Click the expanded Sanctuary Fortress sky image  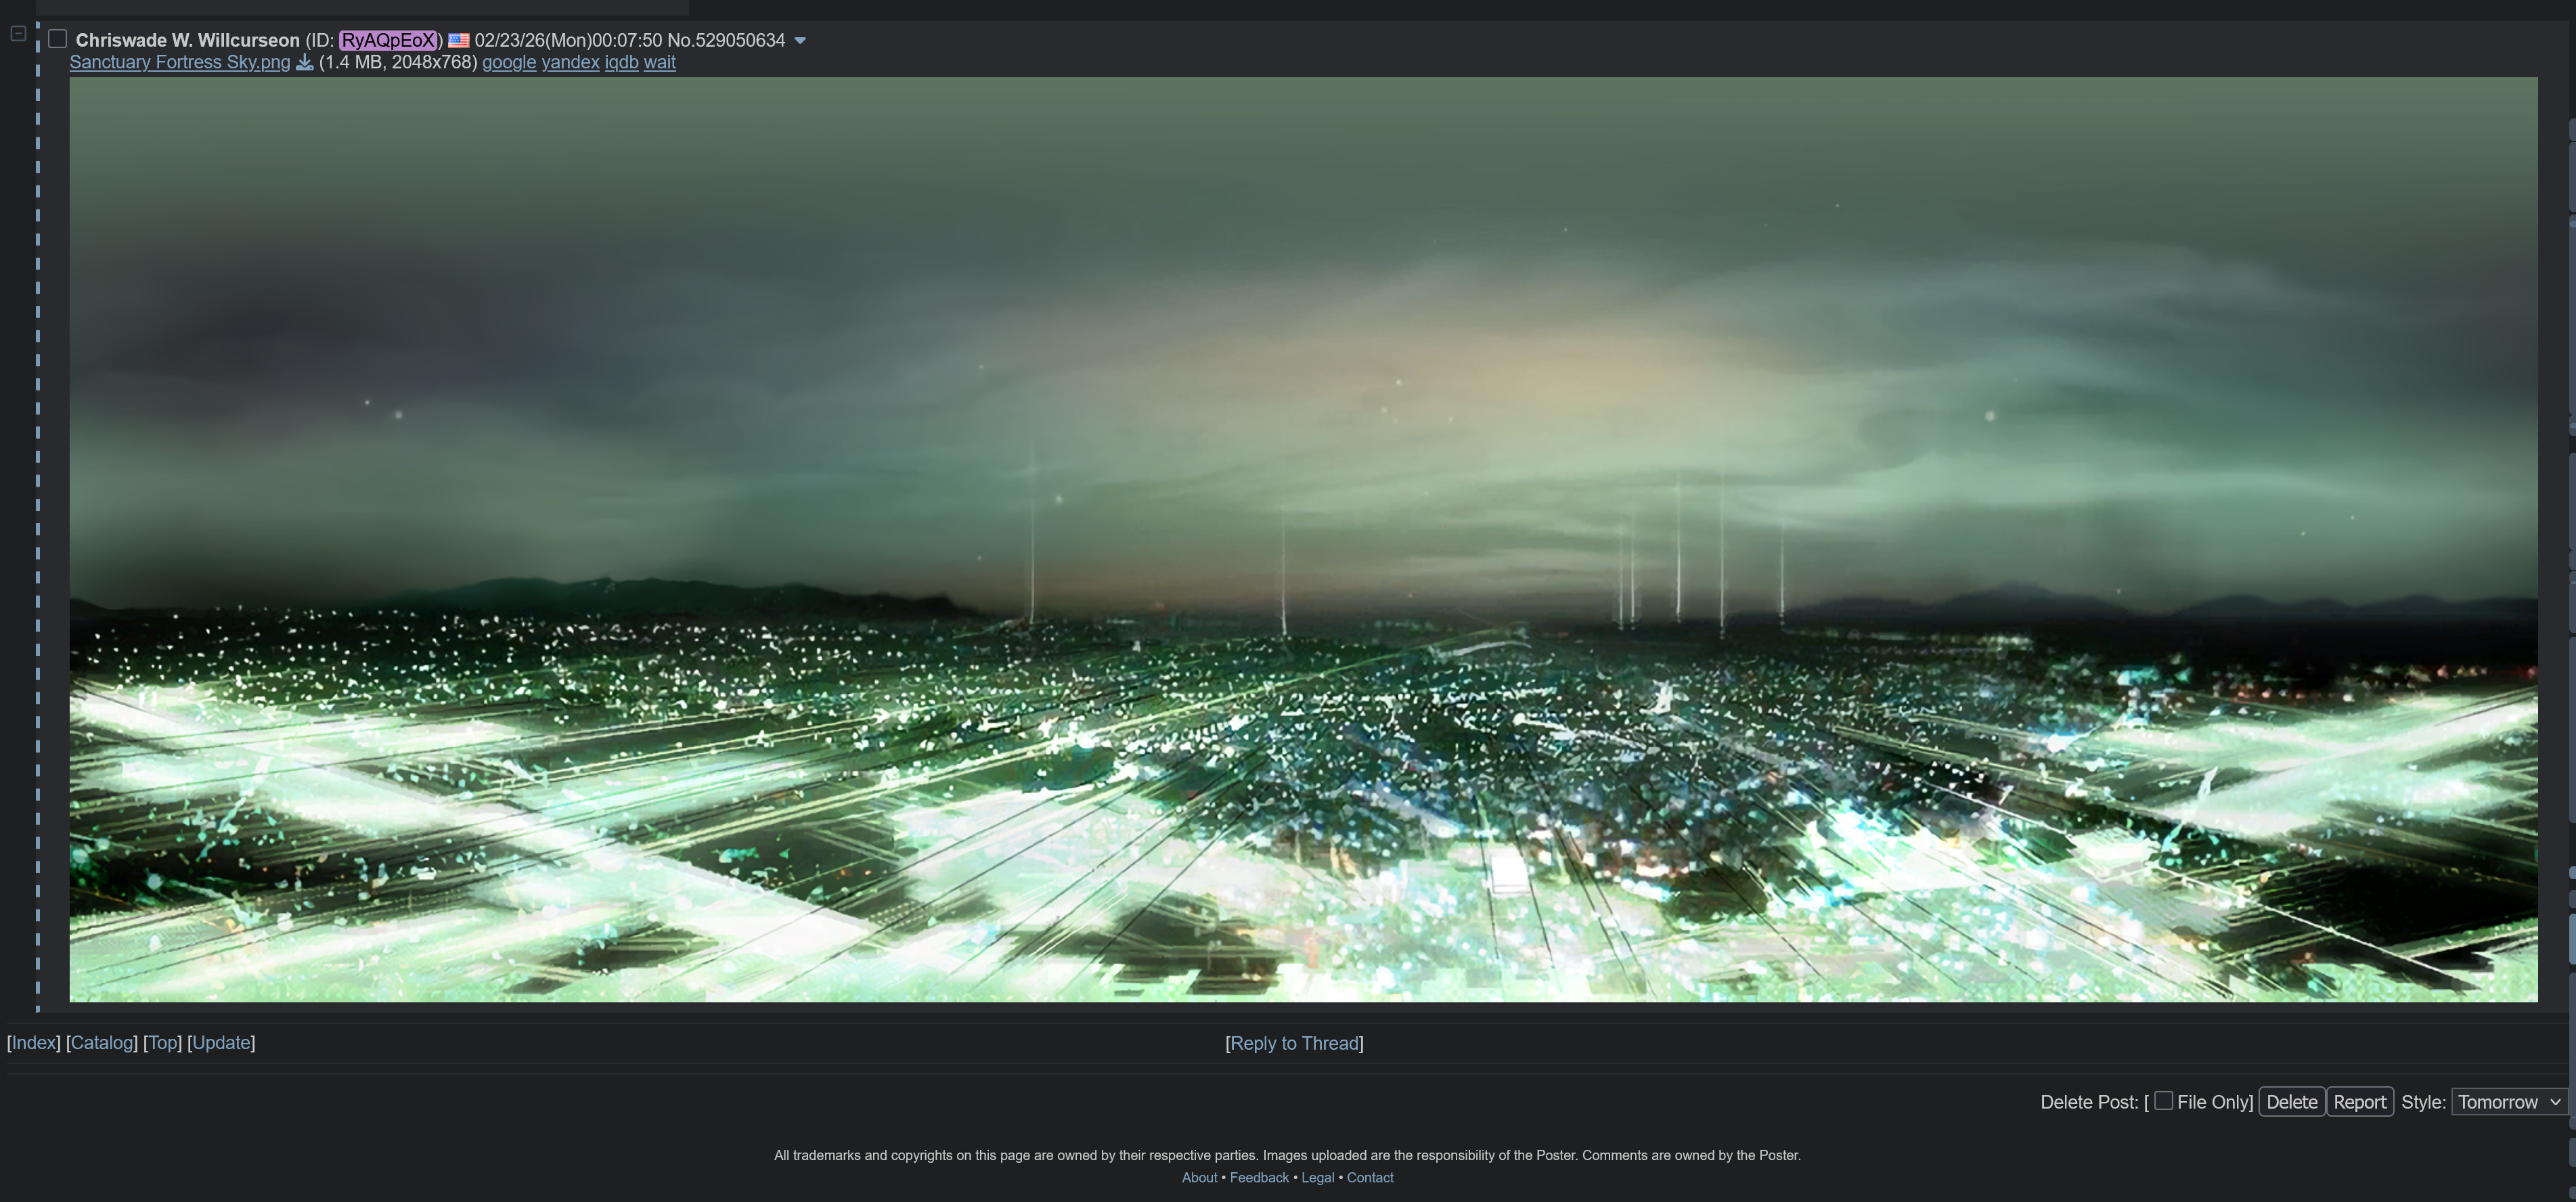click(1302, 540)
